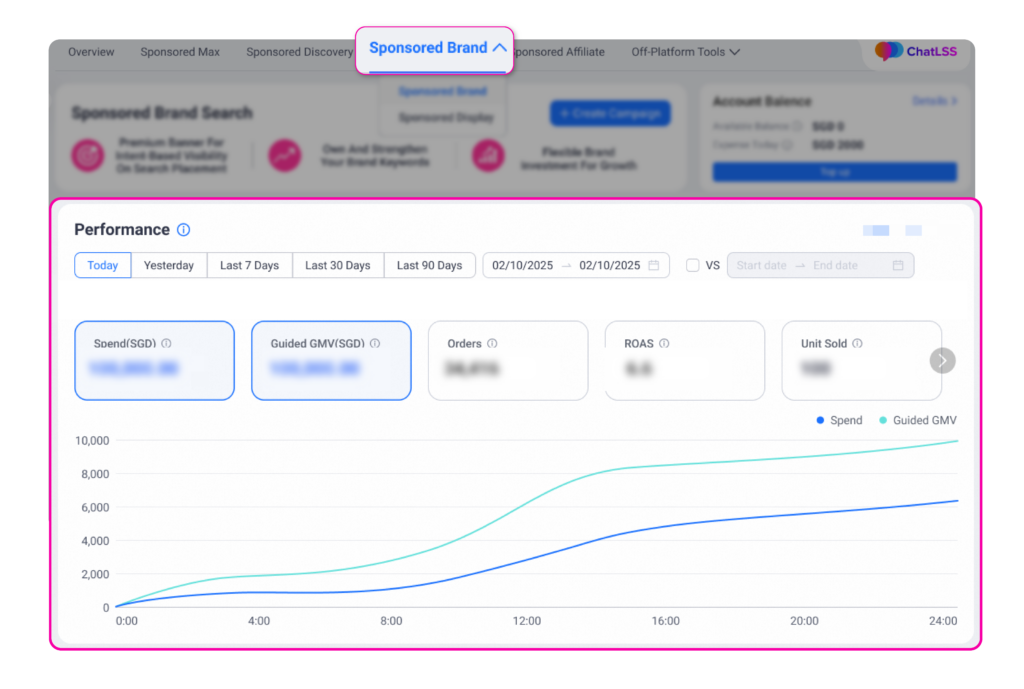Select the Last 7 Days range
1024x689 pixels.
[x=249, y=266]
